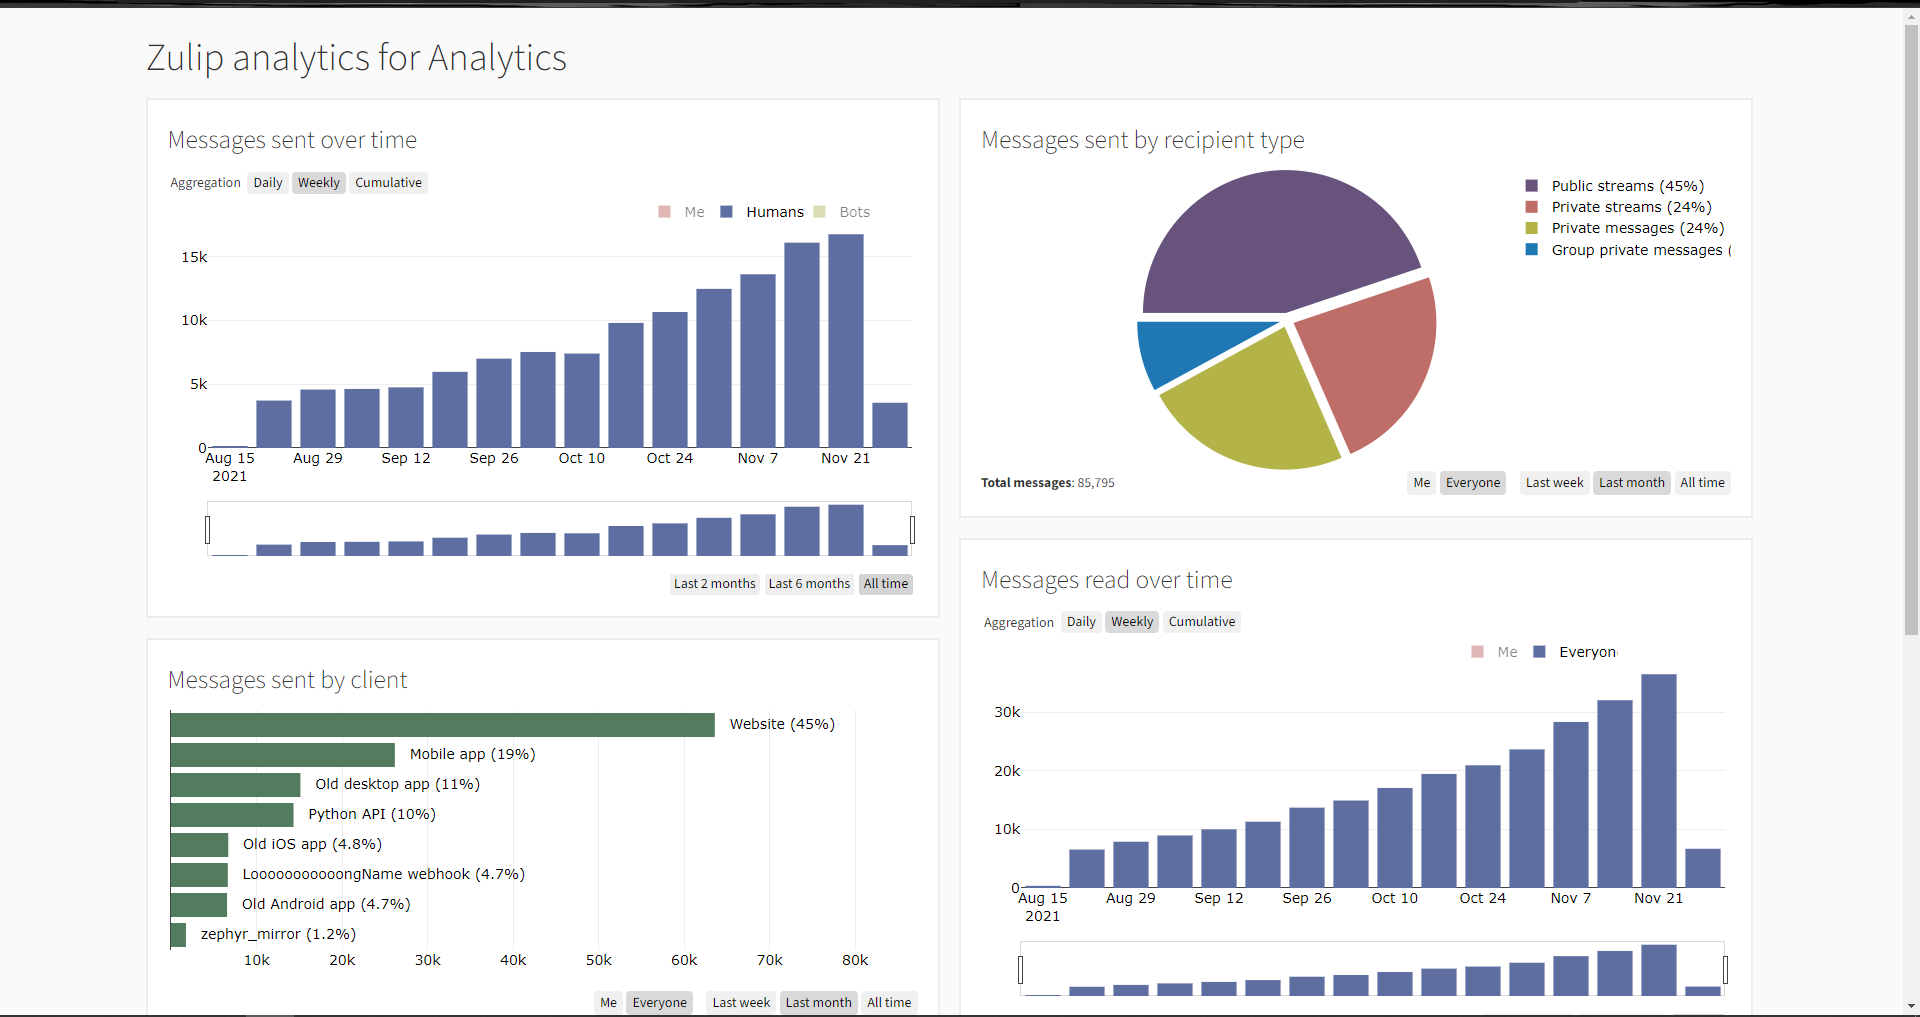The width and height of the screenshot is (1920, 1017).
Task: Choose All time for messages by client
Action: [889, 1003]
